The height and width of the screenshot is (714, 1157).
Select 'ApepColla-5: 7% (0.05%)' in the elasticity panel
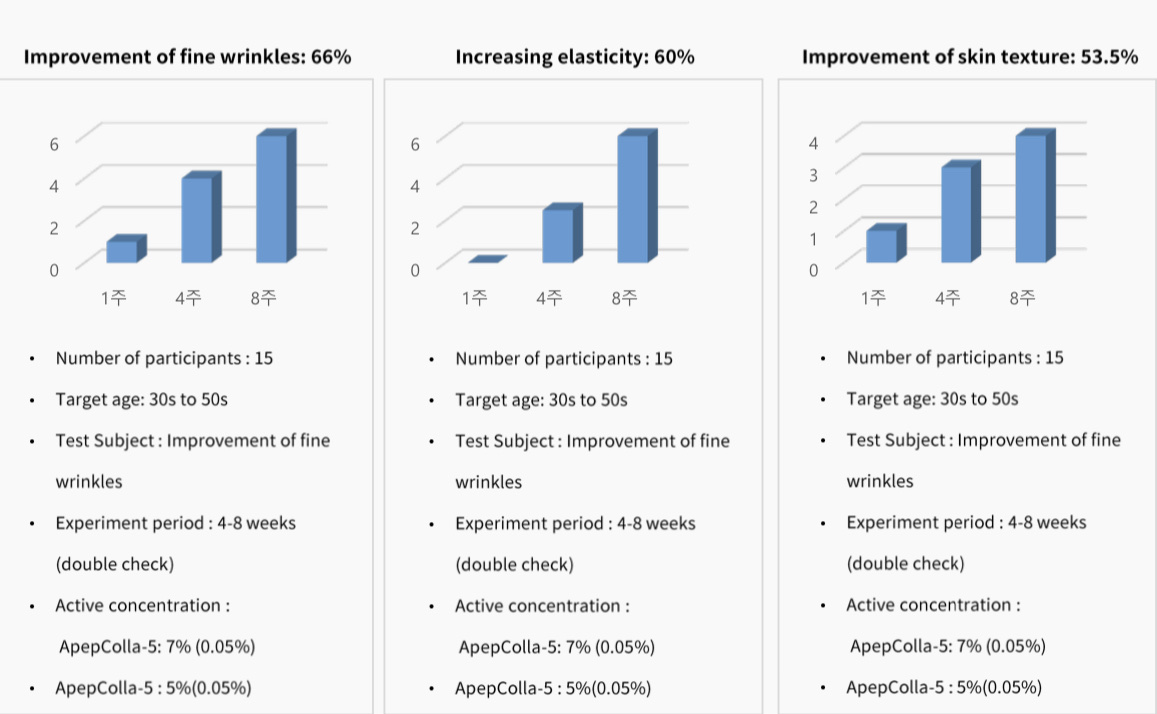pyautogui.click(x=556, y=647)
